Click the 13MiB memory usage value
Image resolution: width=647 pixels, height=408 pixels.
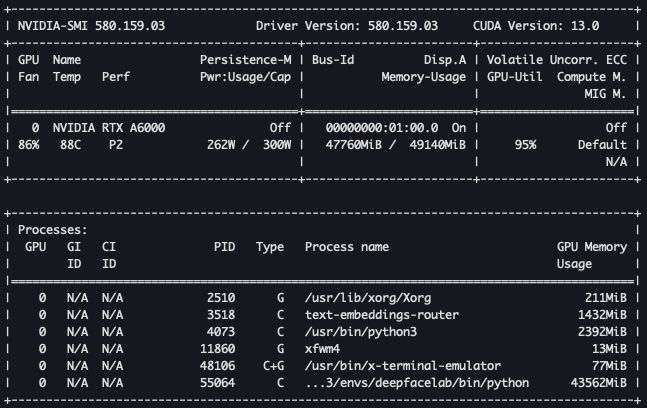click(x=609, y=349)
